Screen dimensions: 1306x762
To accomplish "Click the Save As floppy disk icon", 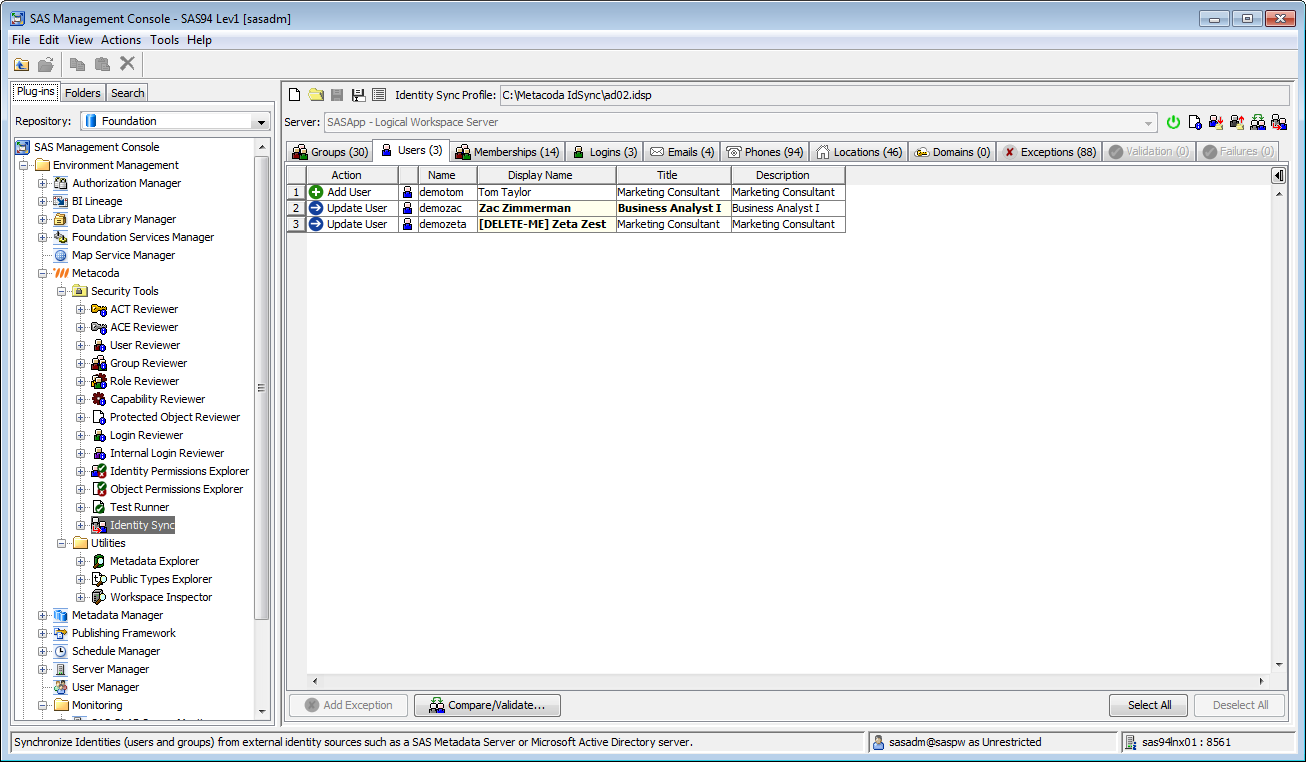I will [358, 95].
